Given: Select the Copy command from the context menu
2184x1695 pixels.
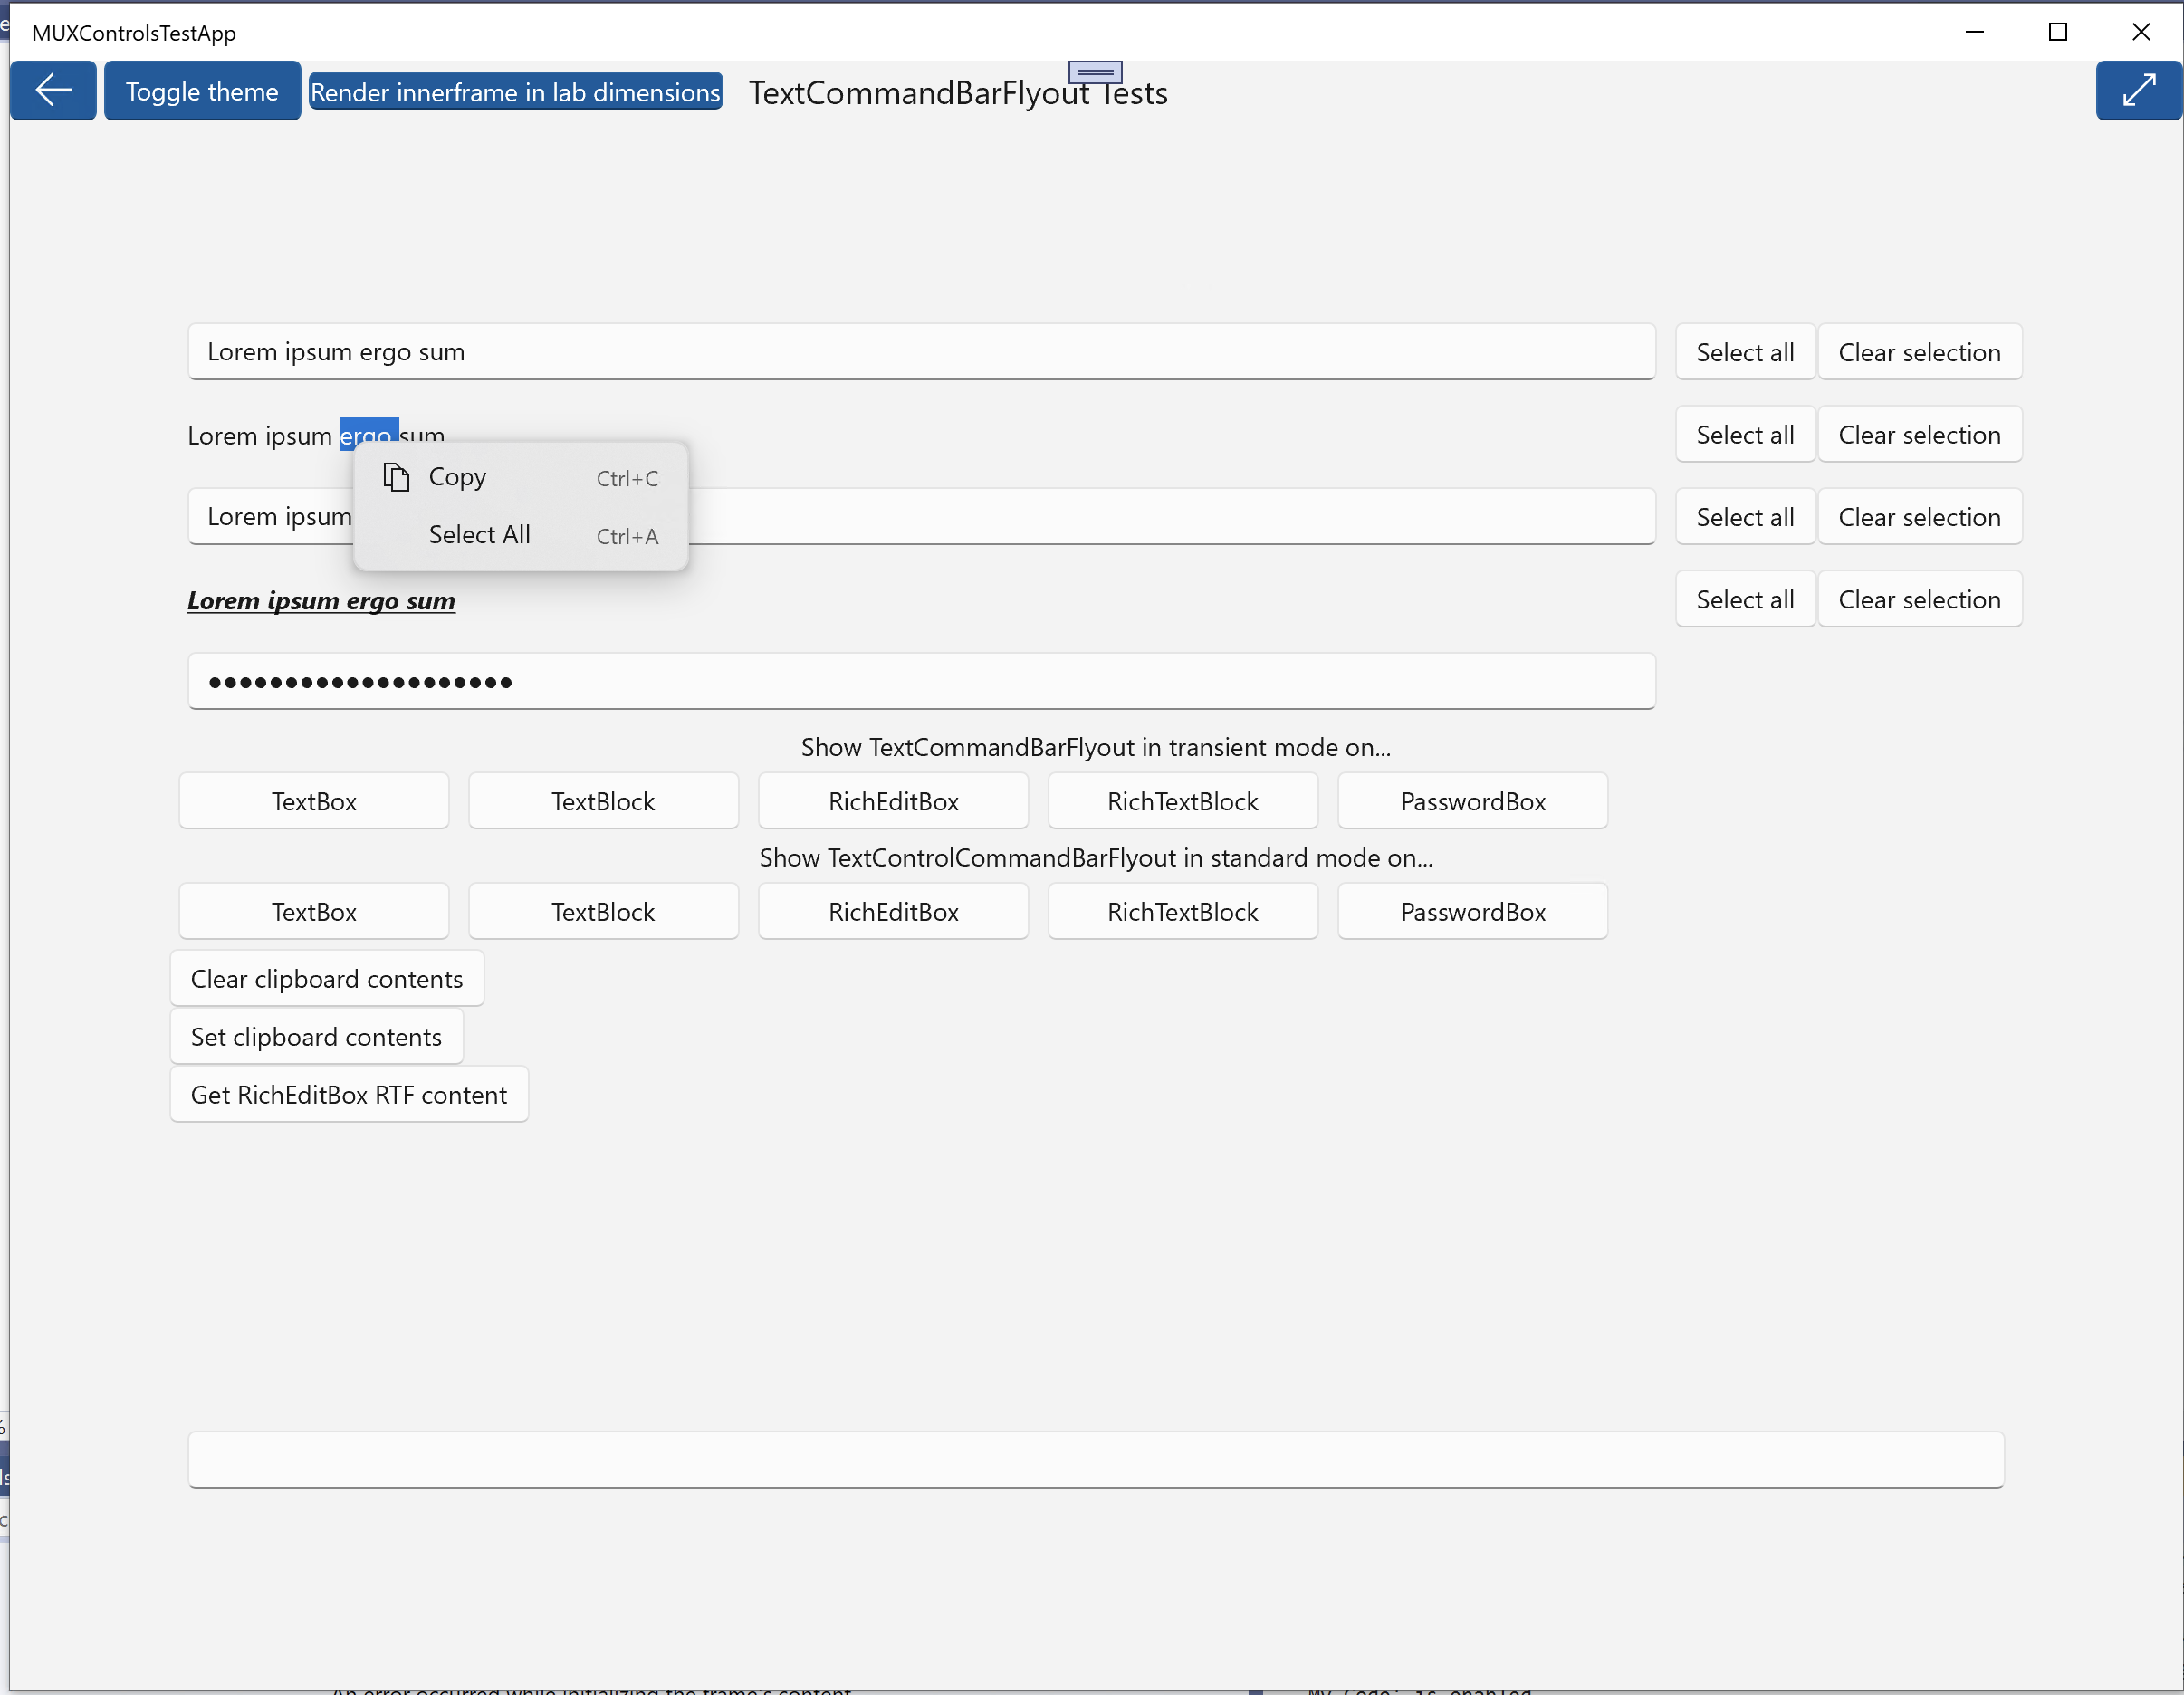Looking at the screenshot, I should (457, 477).
